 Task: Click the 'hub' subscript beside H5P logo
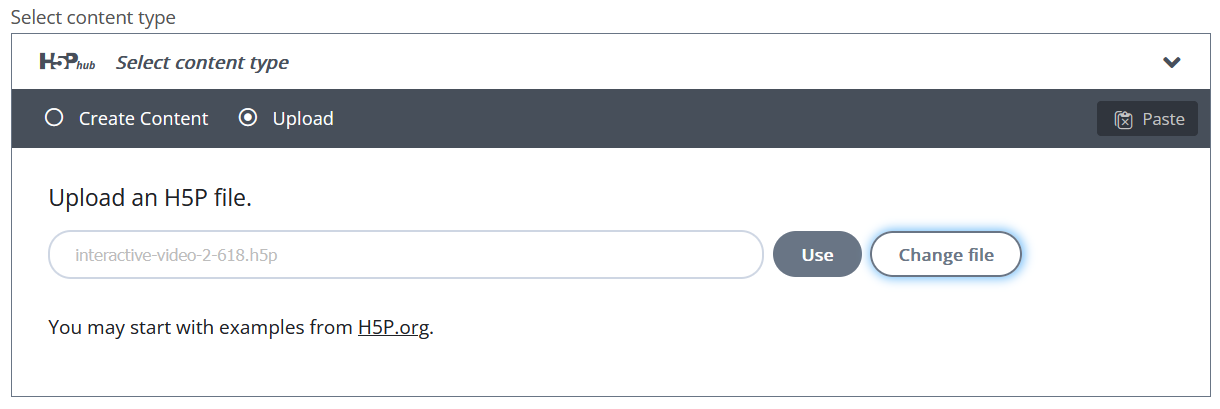coord(87,65)
